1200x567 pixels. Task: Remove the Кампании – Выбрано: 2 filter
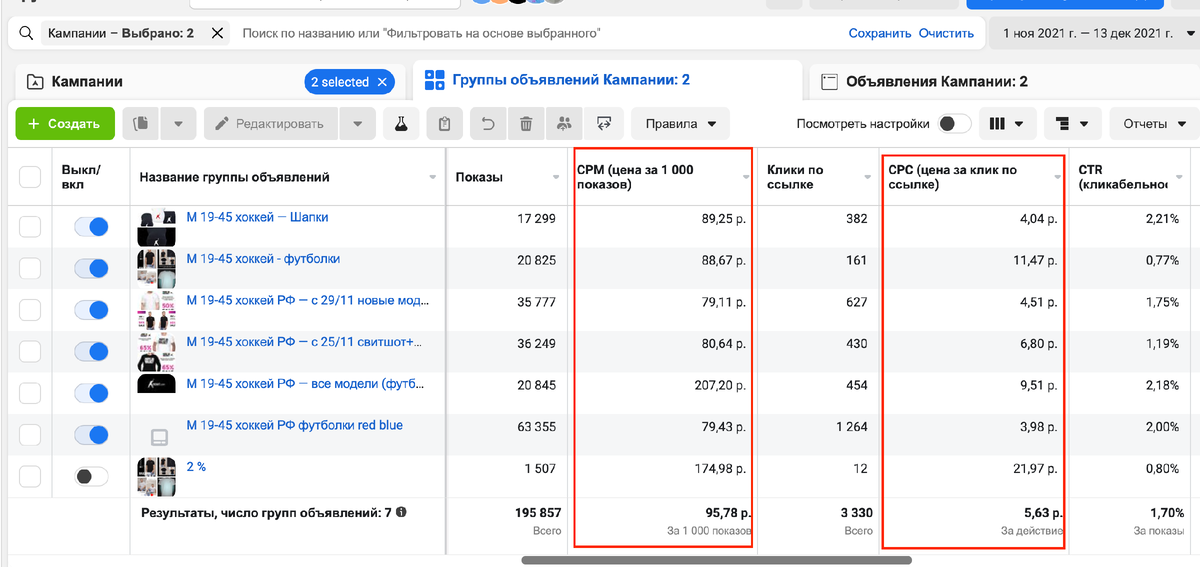click(x=217, y=33)
